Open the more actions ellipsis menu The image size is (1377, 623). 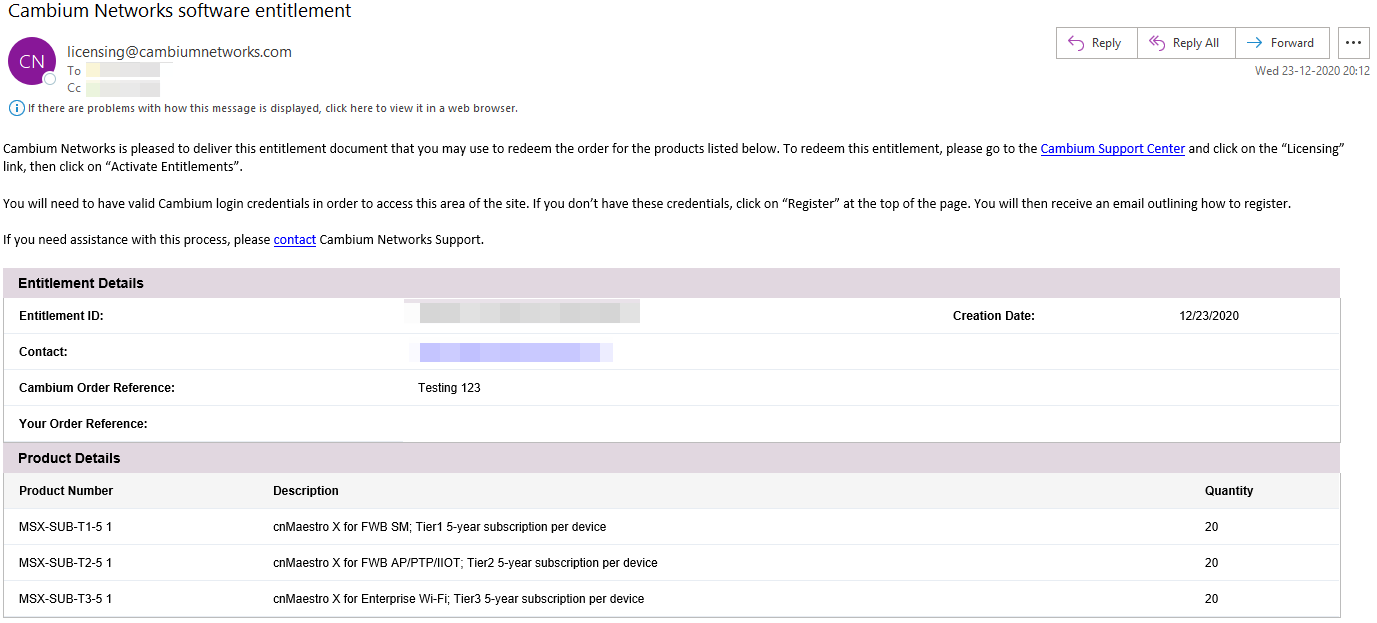tap(1353, 43)
